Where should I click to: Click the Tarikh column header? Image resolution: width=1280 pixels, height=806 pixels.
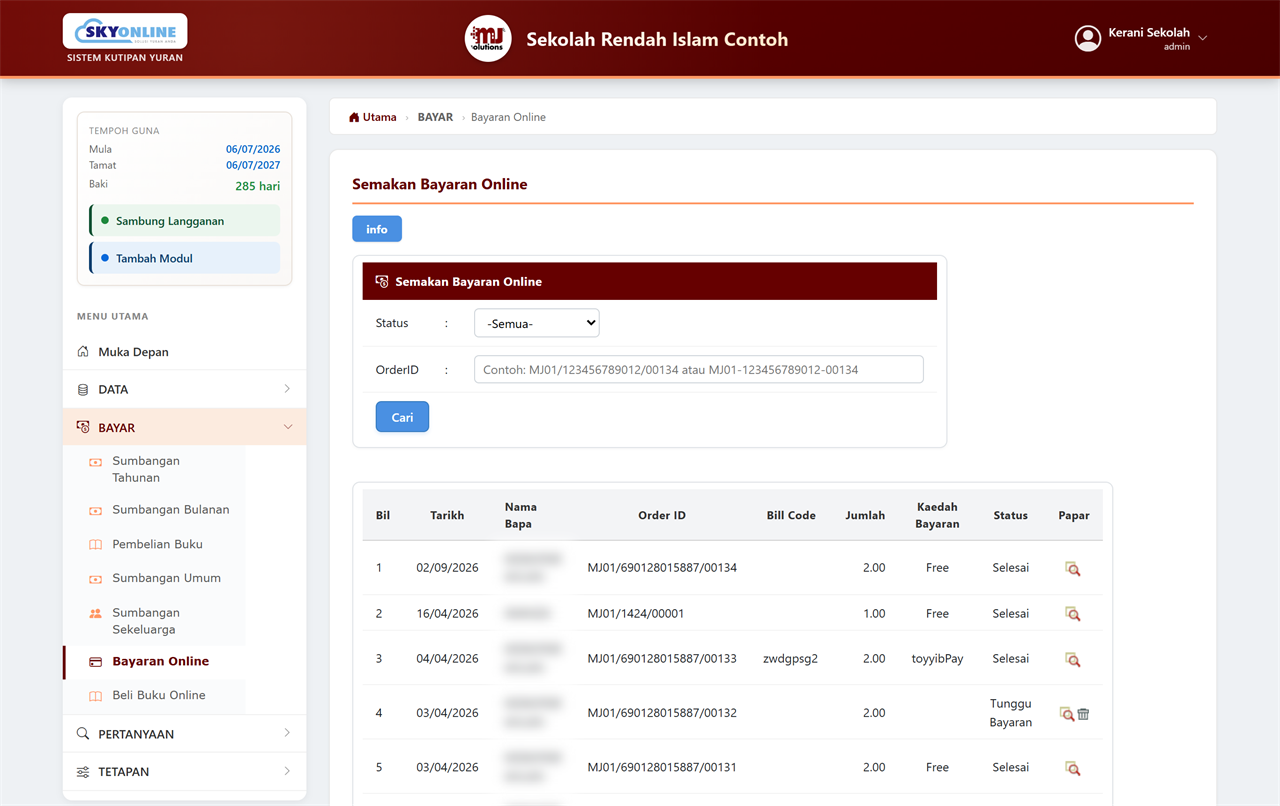(447, 516)
